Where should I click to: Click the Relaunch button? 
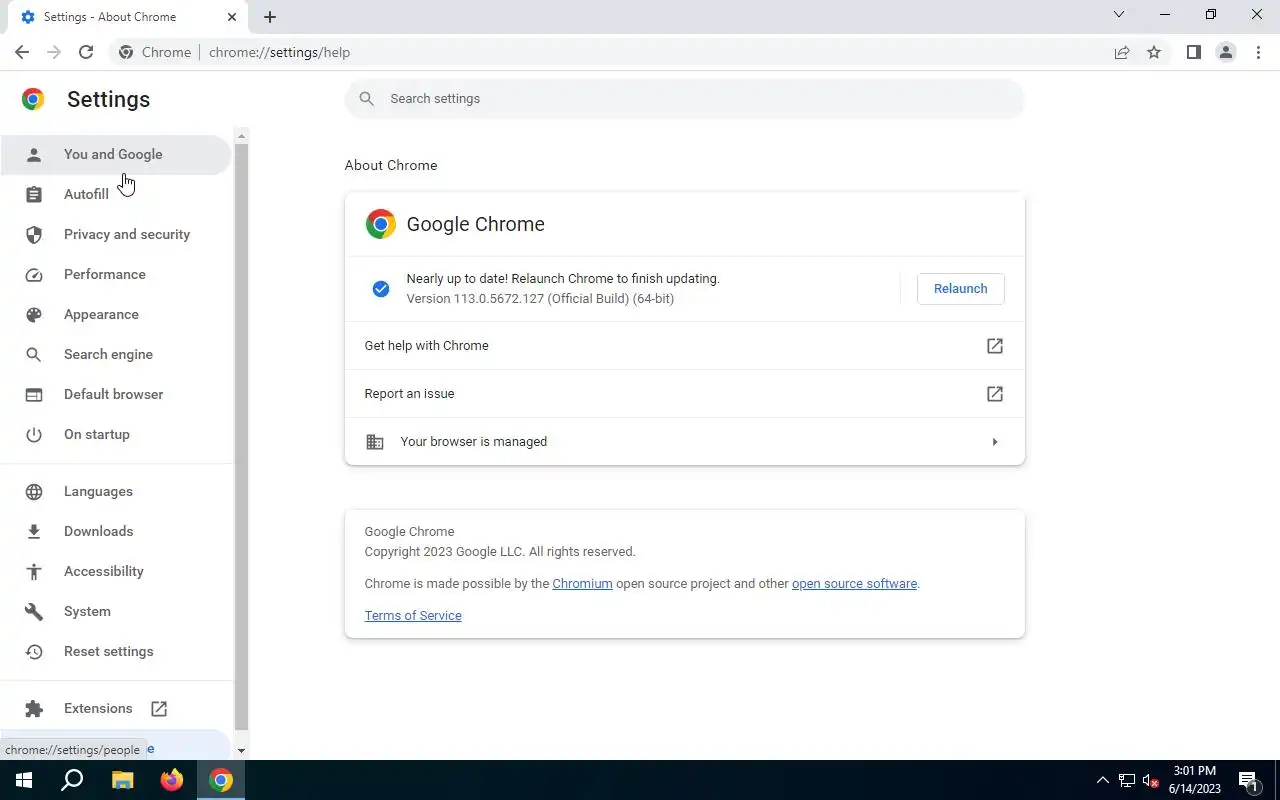click(960, 288)
